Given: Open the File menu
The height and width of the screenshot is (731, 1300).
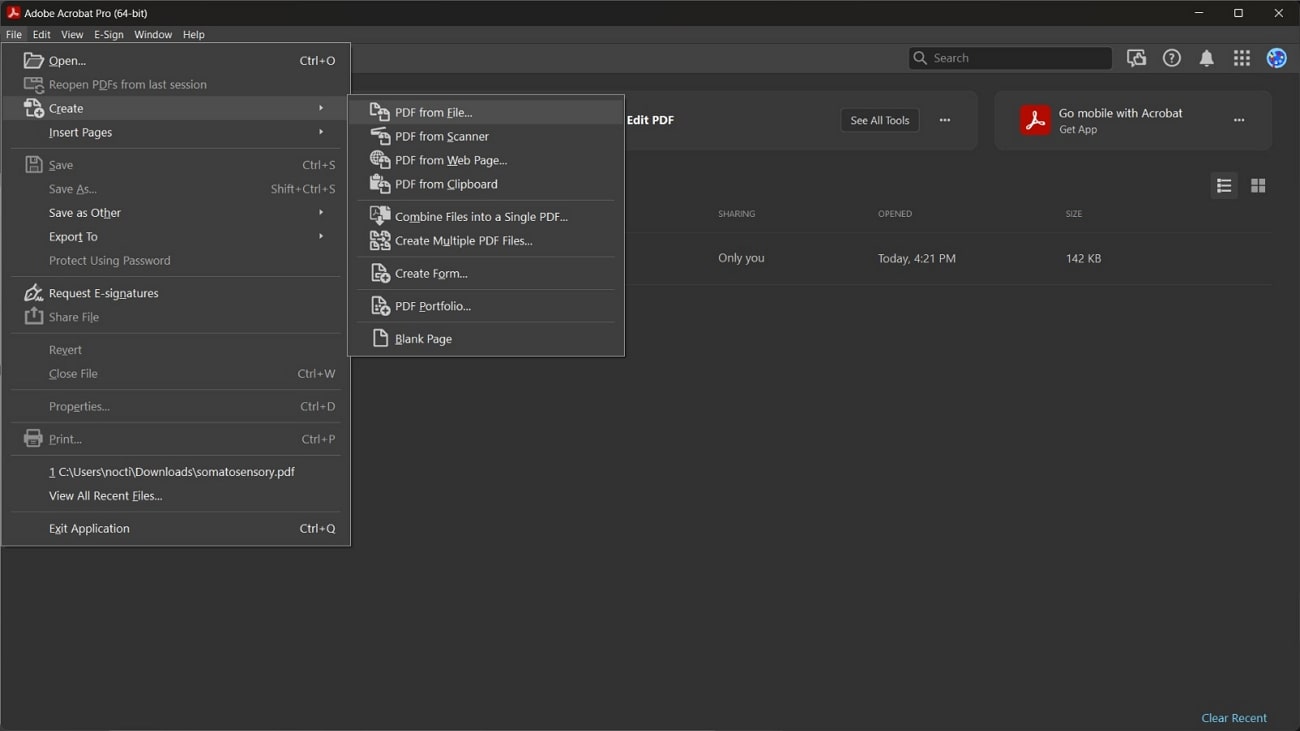Looking at the screenshot, I should tap(14, 34).
